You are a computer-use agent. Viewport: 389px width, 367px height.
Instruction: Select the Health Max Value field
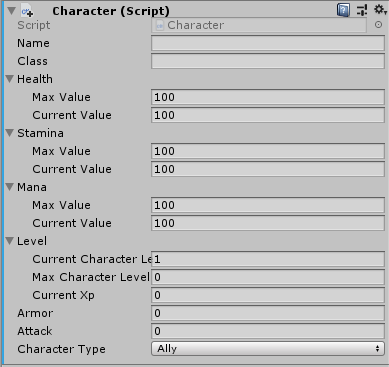[x=268, y=97]
